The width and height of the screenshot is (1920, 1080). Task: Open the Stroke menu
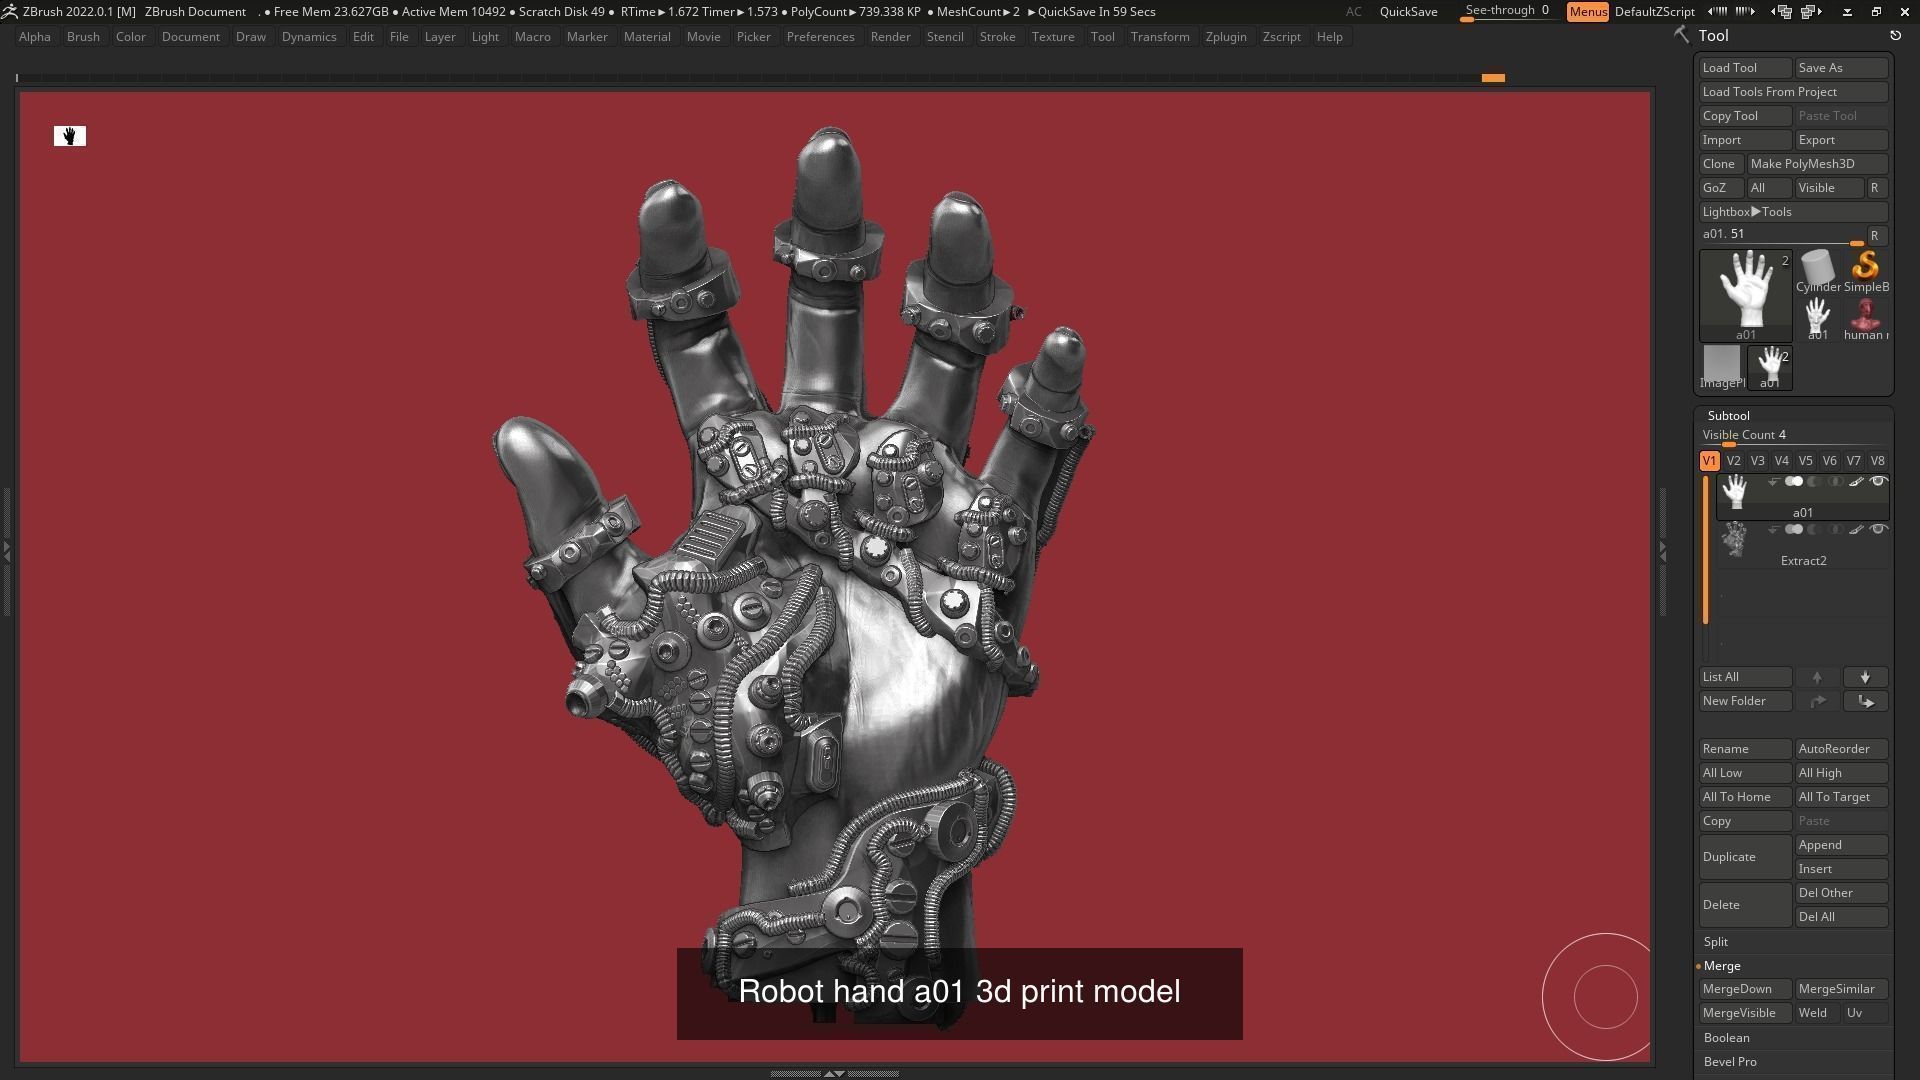(997, 37)
